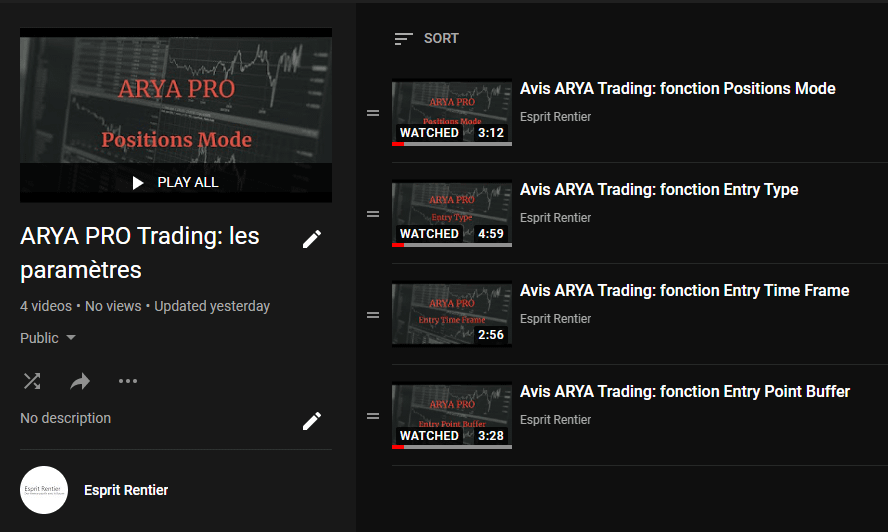Grab the drag handle for Entry Time Frame video
The image size is (888, 532).
coord(373,315)
